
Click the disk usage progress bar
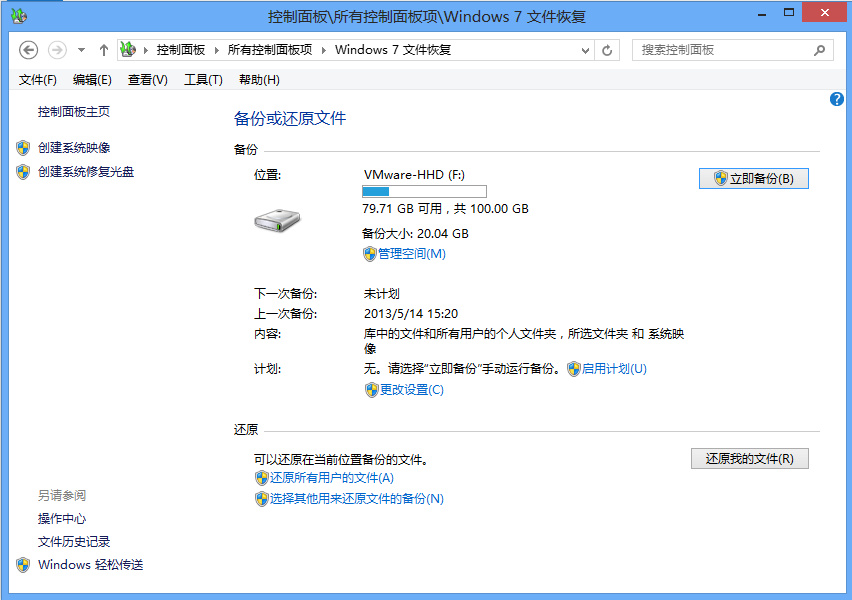click(x=424, y=191)
